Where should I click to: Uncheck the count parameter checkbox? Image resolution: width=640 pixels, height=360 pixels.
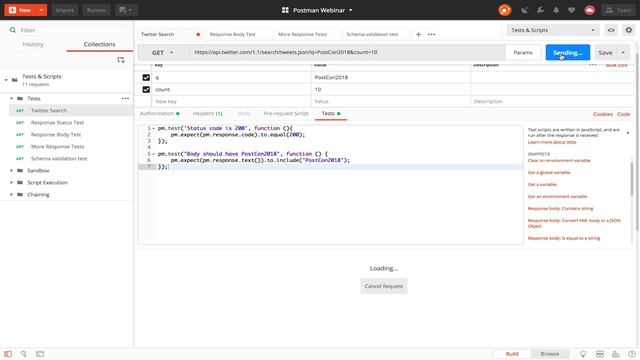point(146,89)
